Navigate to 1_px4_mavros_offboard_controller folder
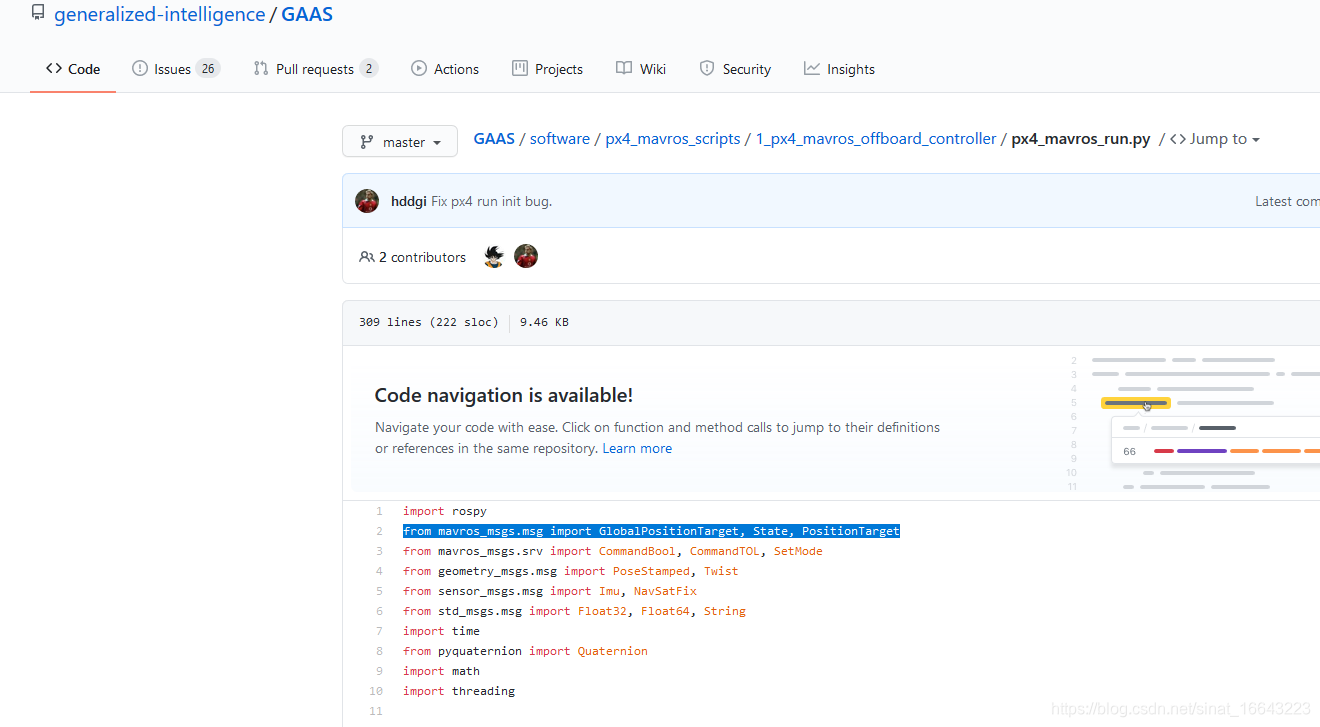The image size is (1320, 727). click(x=876, y=139)
